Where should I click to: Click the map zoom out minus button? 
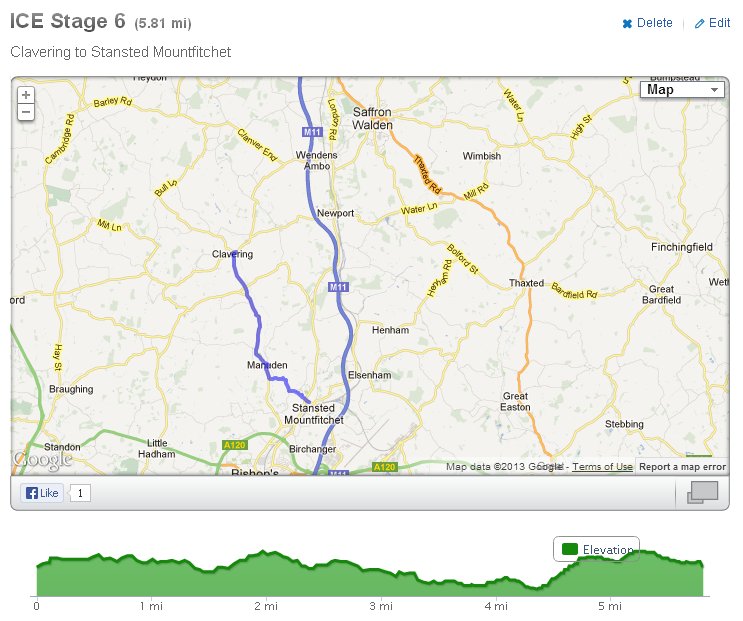click(x=25, y=112)
